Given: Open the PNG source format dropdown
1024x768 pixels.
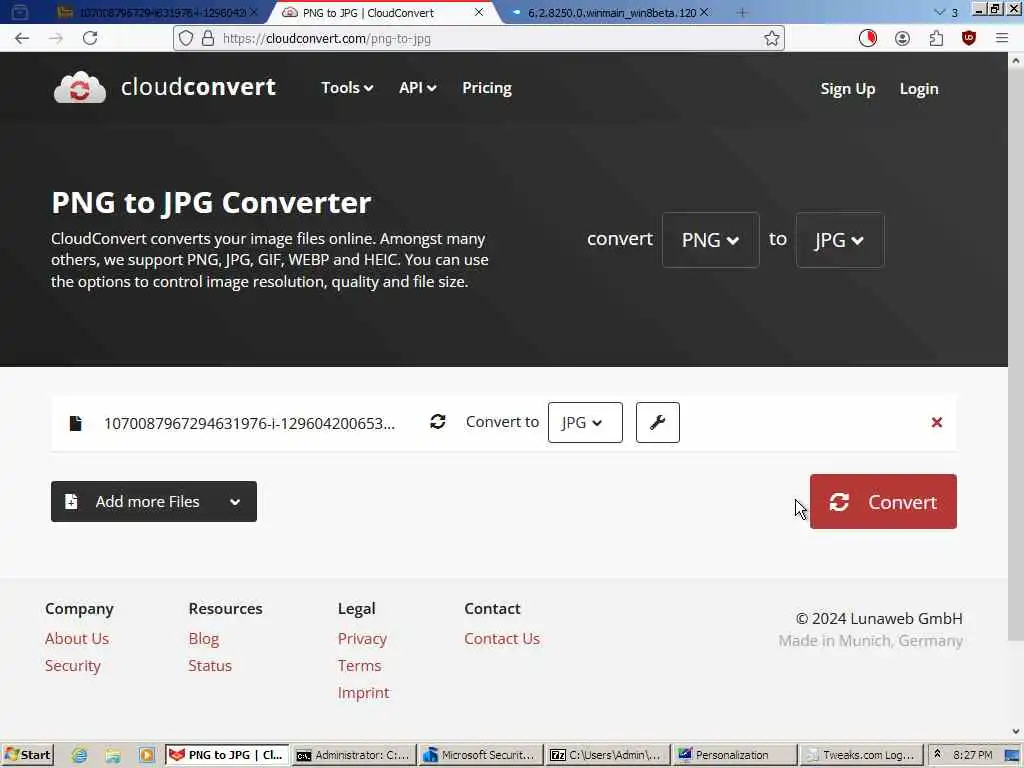Looking at the screenshot, I should click(711, 240).
